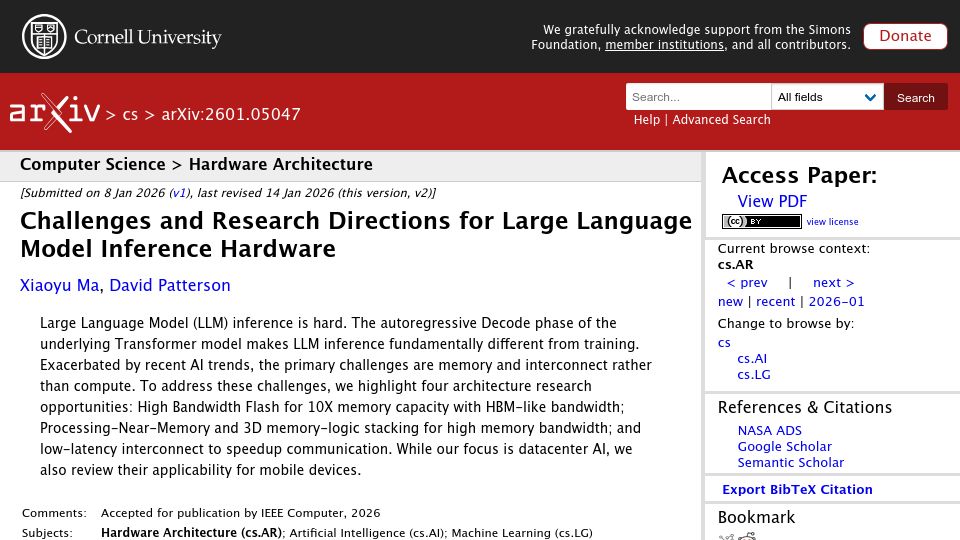This screenshot has width=960, height=540.
Task: Click the Accepted for publication comment text
Action: click(240, 513)
